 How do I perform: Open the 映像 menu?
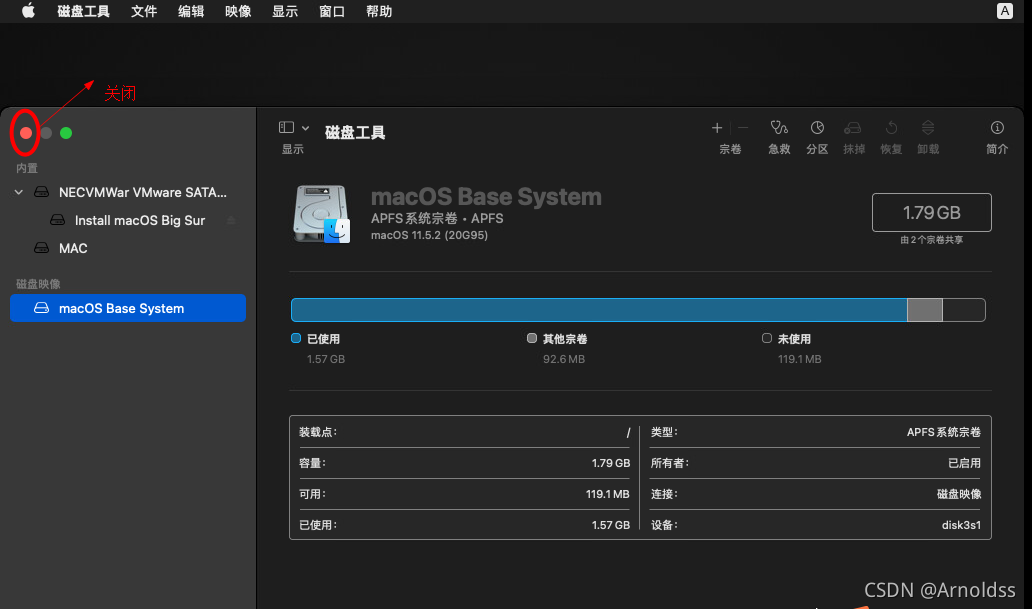pyautogui.click(x=238, y=11)
